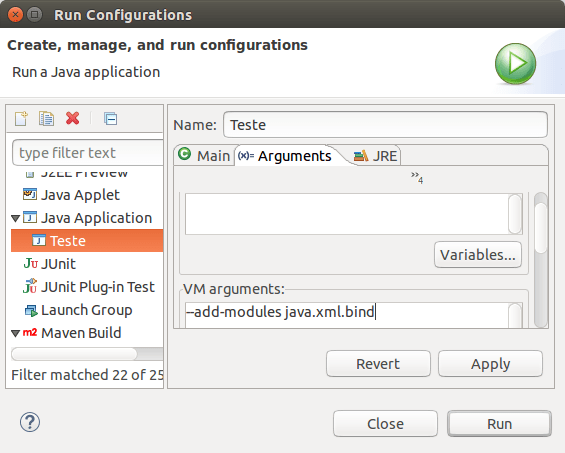Open help with question mark icon
Viewport: 565px width, 453px height.
[x=30, y=422]
